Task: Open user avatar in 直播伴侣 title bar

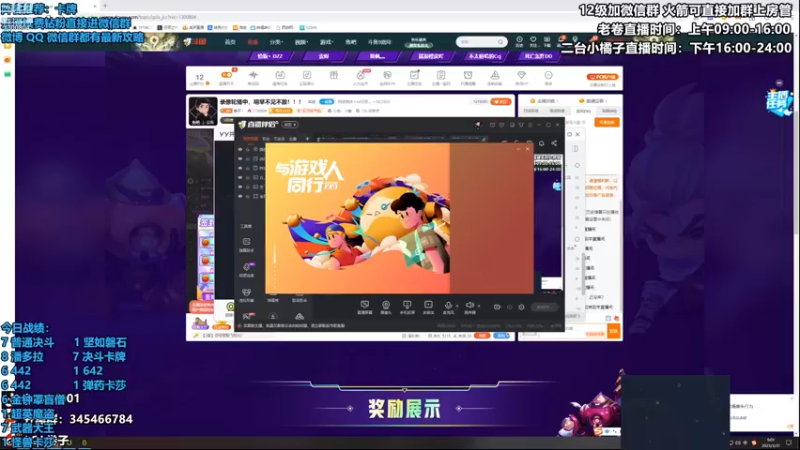Action: click(x=478, y=124)
